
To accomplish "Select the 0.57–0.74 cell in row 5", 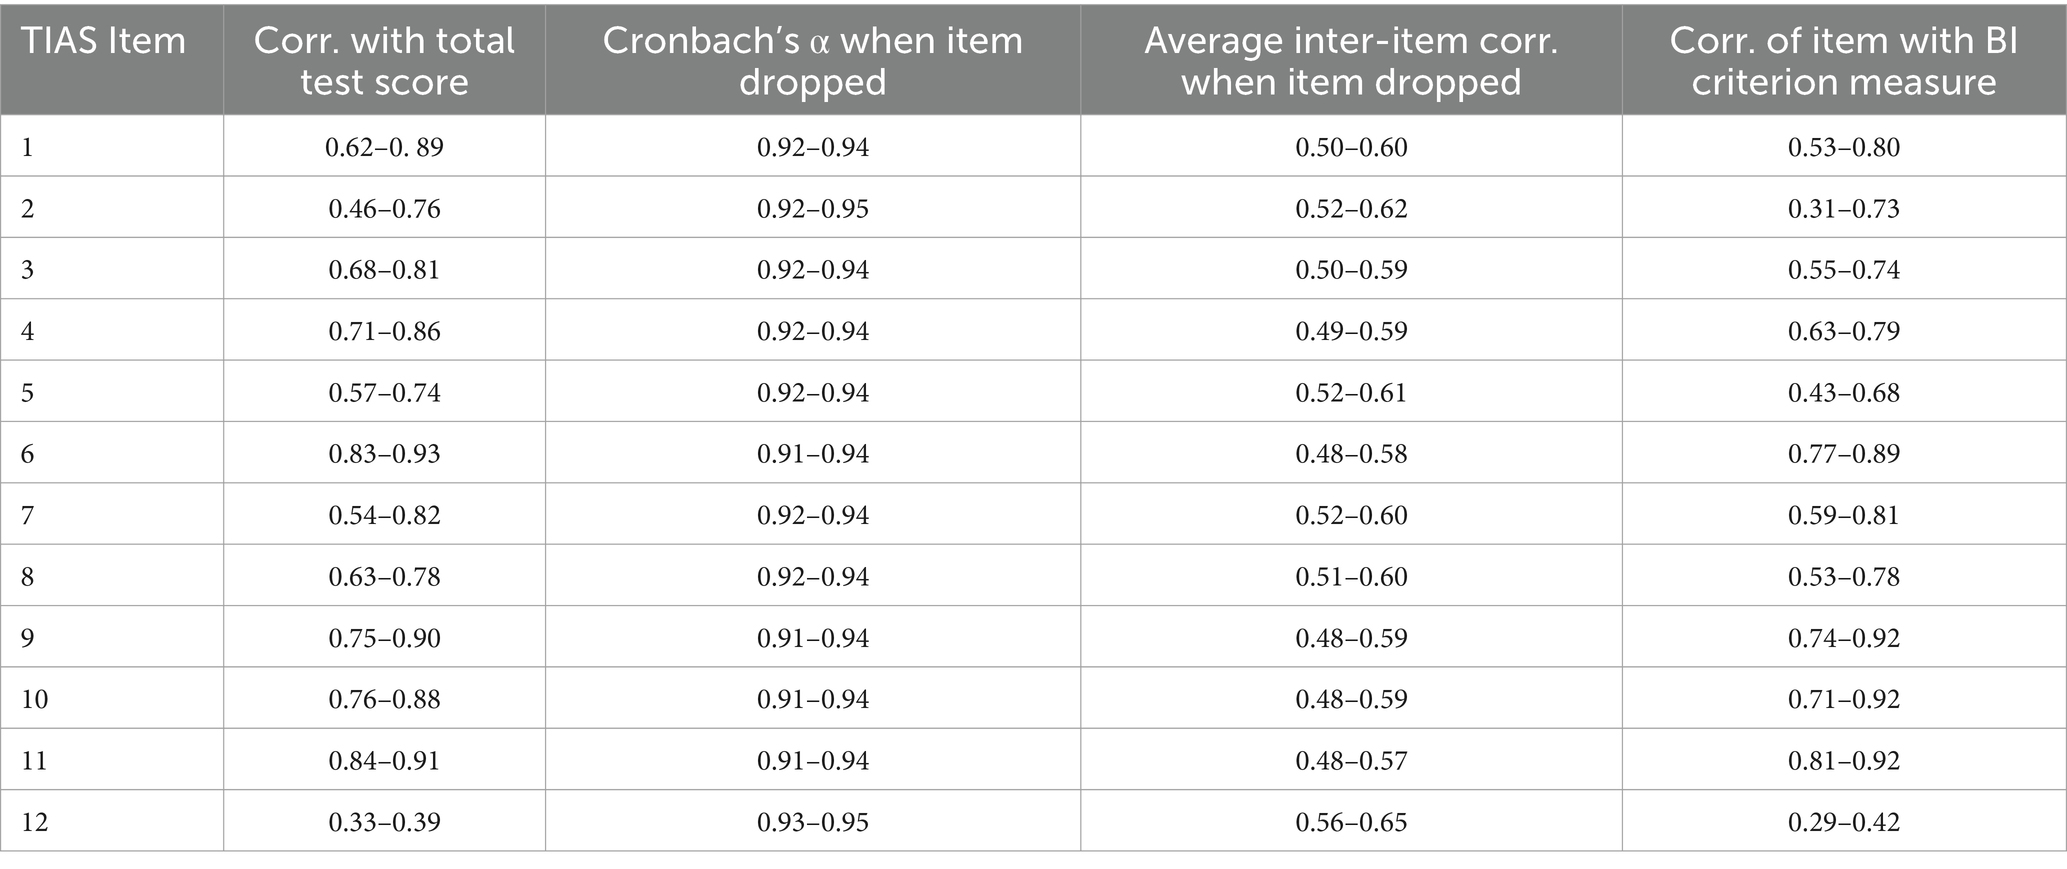I will [x=384, y=393].
